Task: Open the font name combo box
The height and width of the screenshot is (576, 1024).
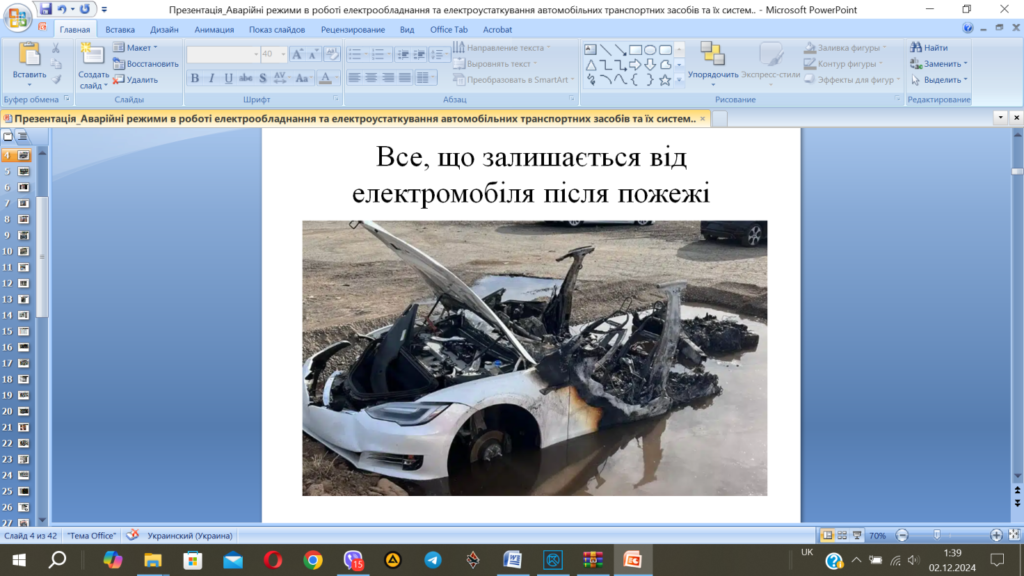Action: (223, 55)
